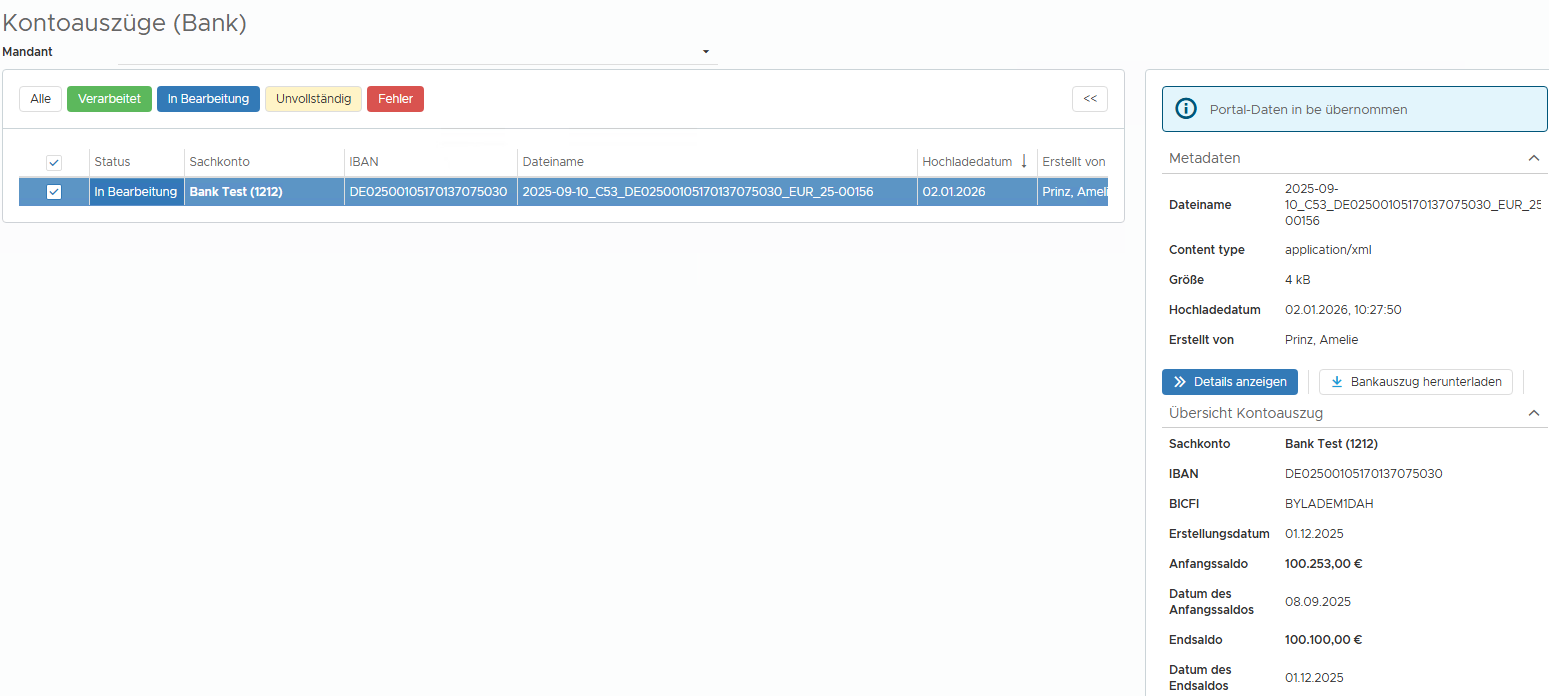Click the double-chevron icon on Details anzeigen
This screenshot has height=696, width=1549.
pos(1180,382)
